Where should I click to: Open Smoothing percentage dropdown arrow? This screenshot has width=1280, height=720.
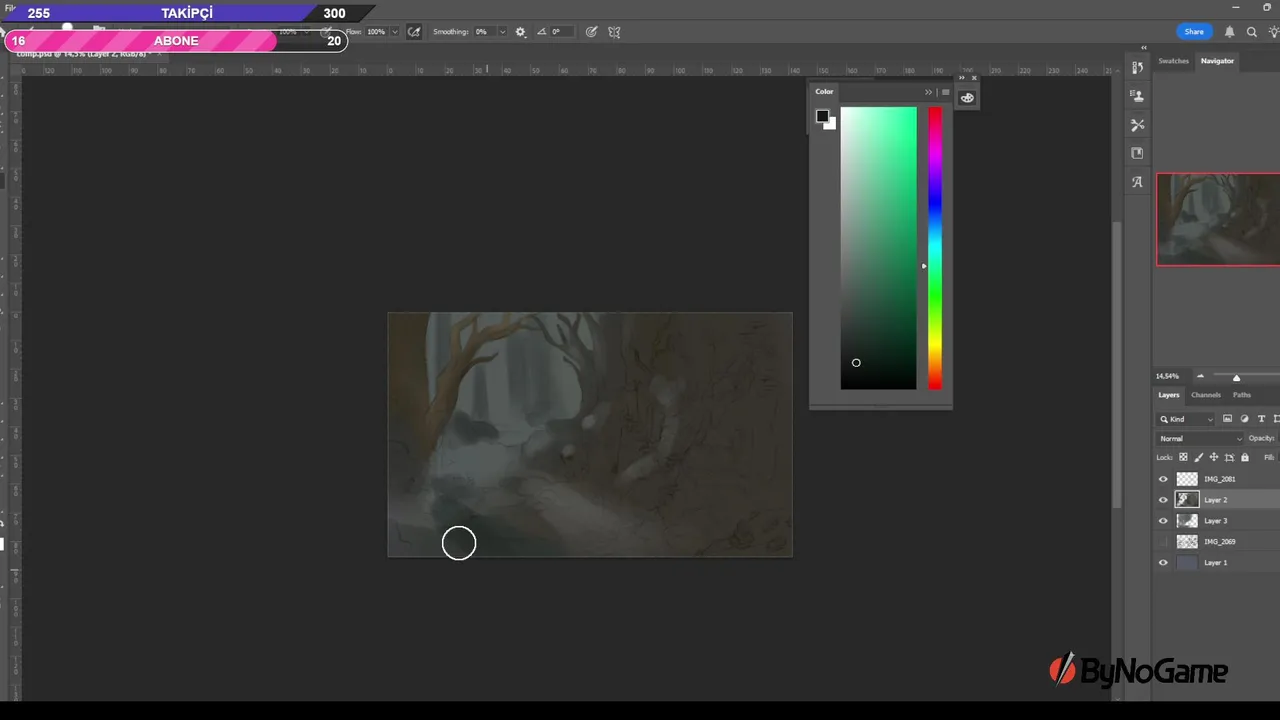click(502, 32)
